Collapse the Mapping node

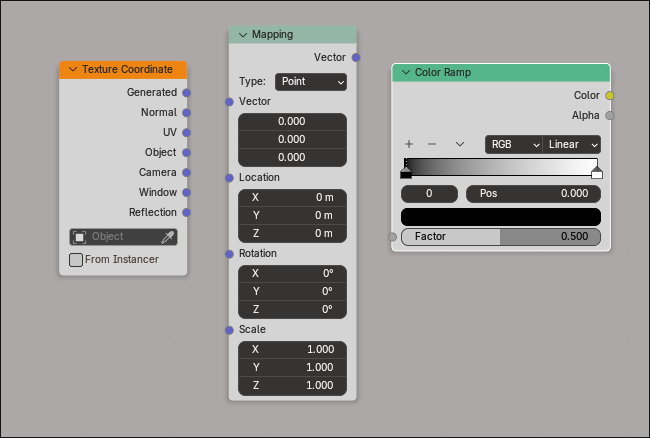coord(243,35)
